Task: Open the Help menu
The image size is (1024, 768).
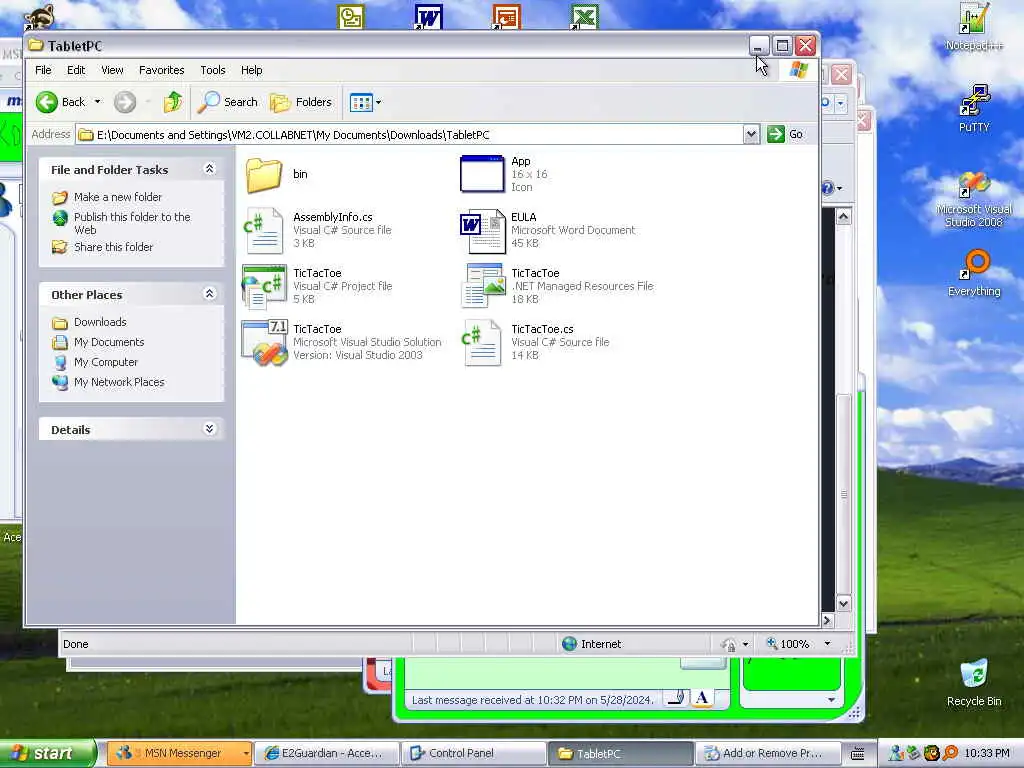Action: pyautogui.click(x=251, y=70)
